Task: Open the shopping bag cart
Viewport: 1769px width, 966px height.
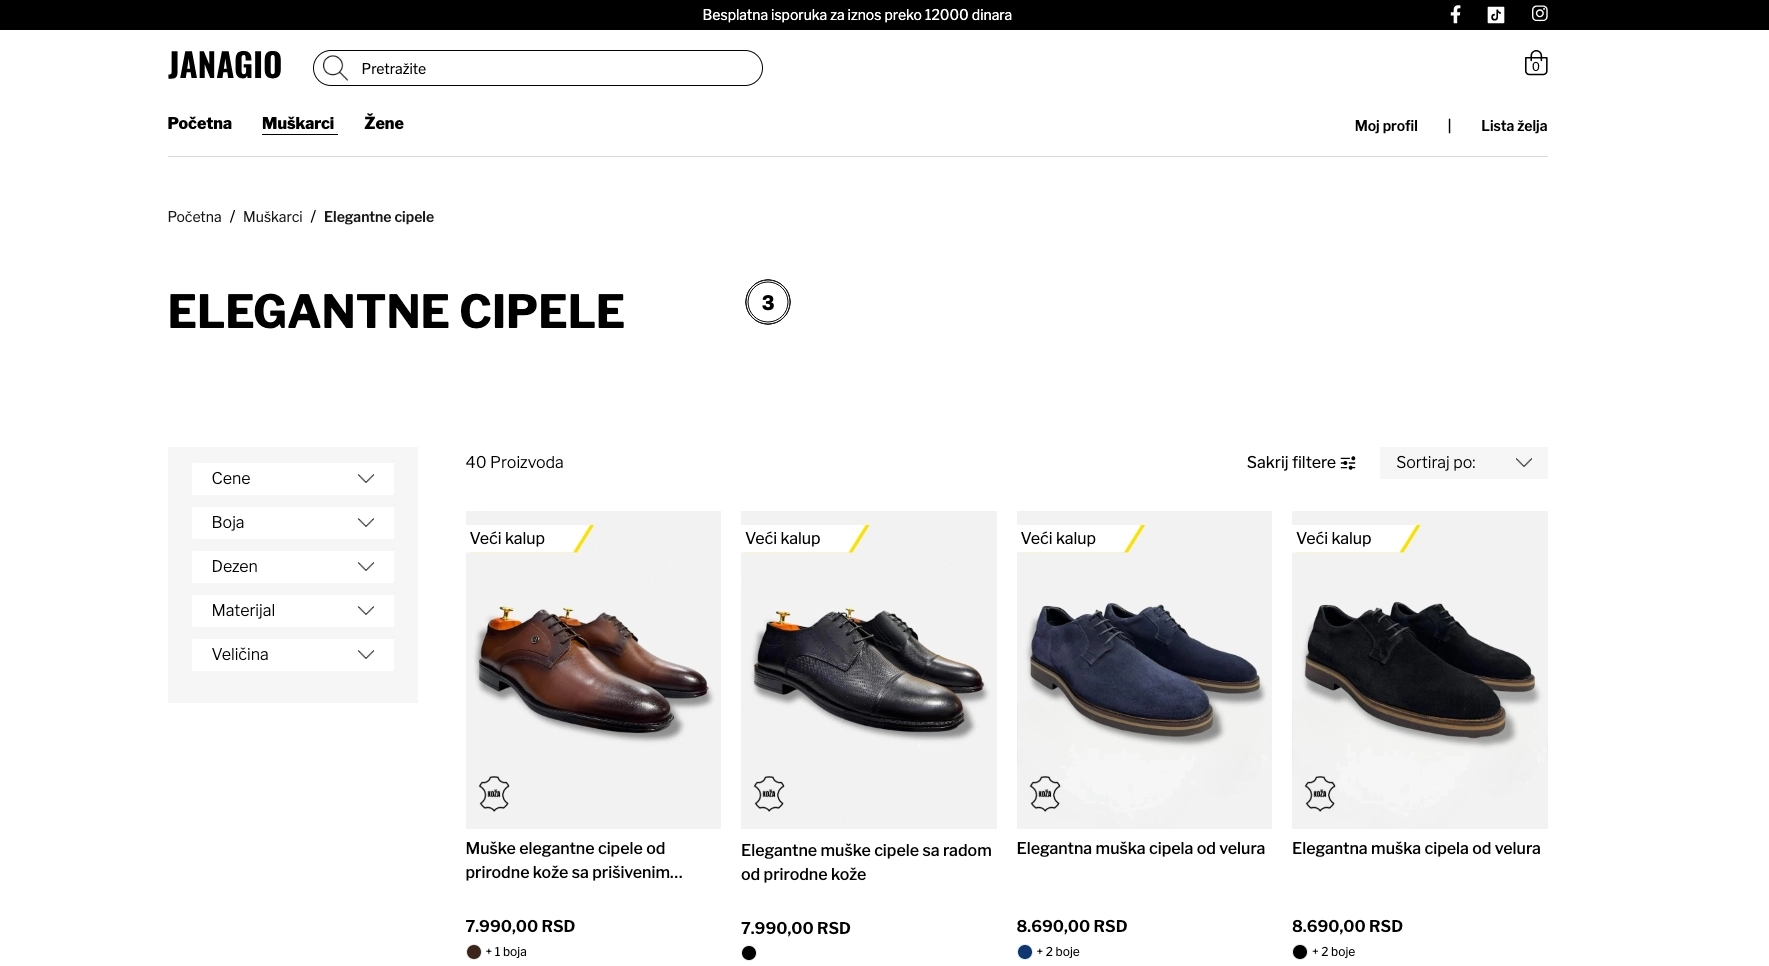Action: coord(1536,64)
